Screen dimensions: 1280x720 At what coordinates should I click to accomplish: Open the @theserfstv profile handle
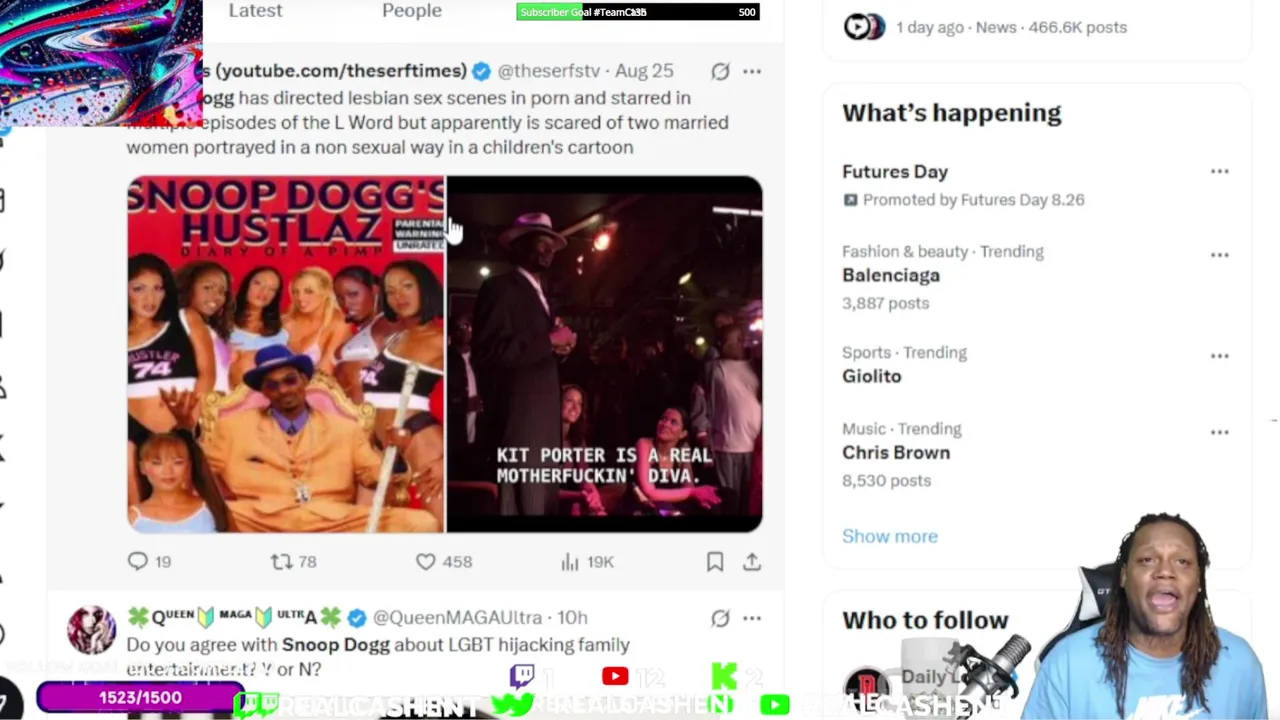(548, 71)
